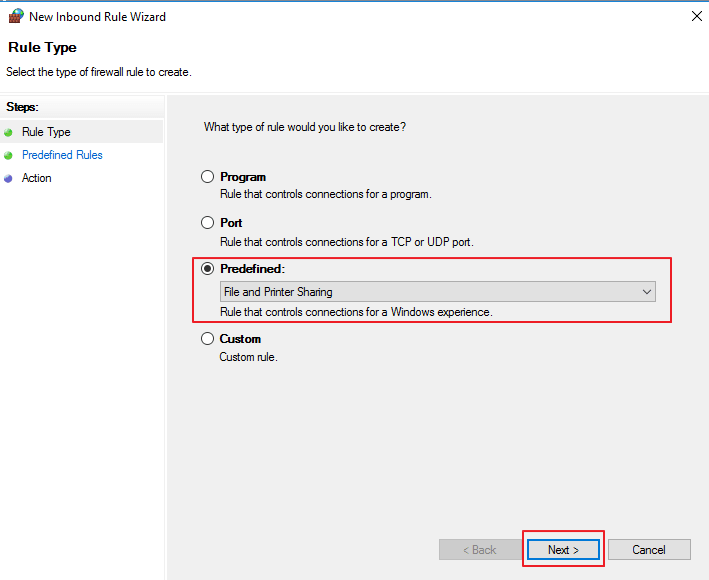Click the 'Custom rule.' description text
The width and height of the screenshot is (709, 580).
pyautogui.click(x=248, y=357)
